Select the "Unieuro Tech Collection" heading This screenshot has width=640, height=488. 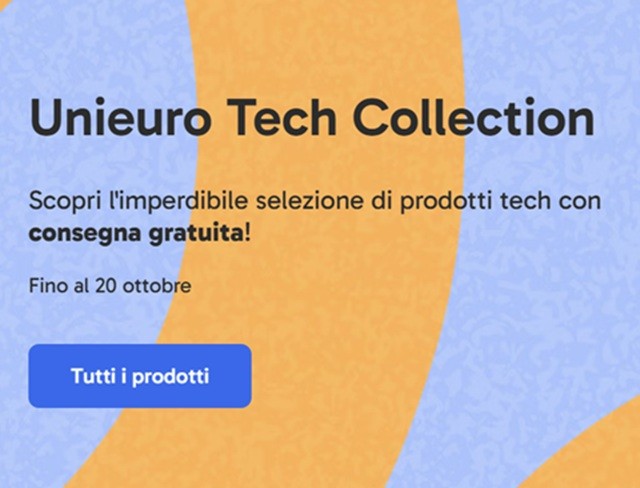click(x=312, y=117)
